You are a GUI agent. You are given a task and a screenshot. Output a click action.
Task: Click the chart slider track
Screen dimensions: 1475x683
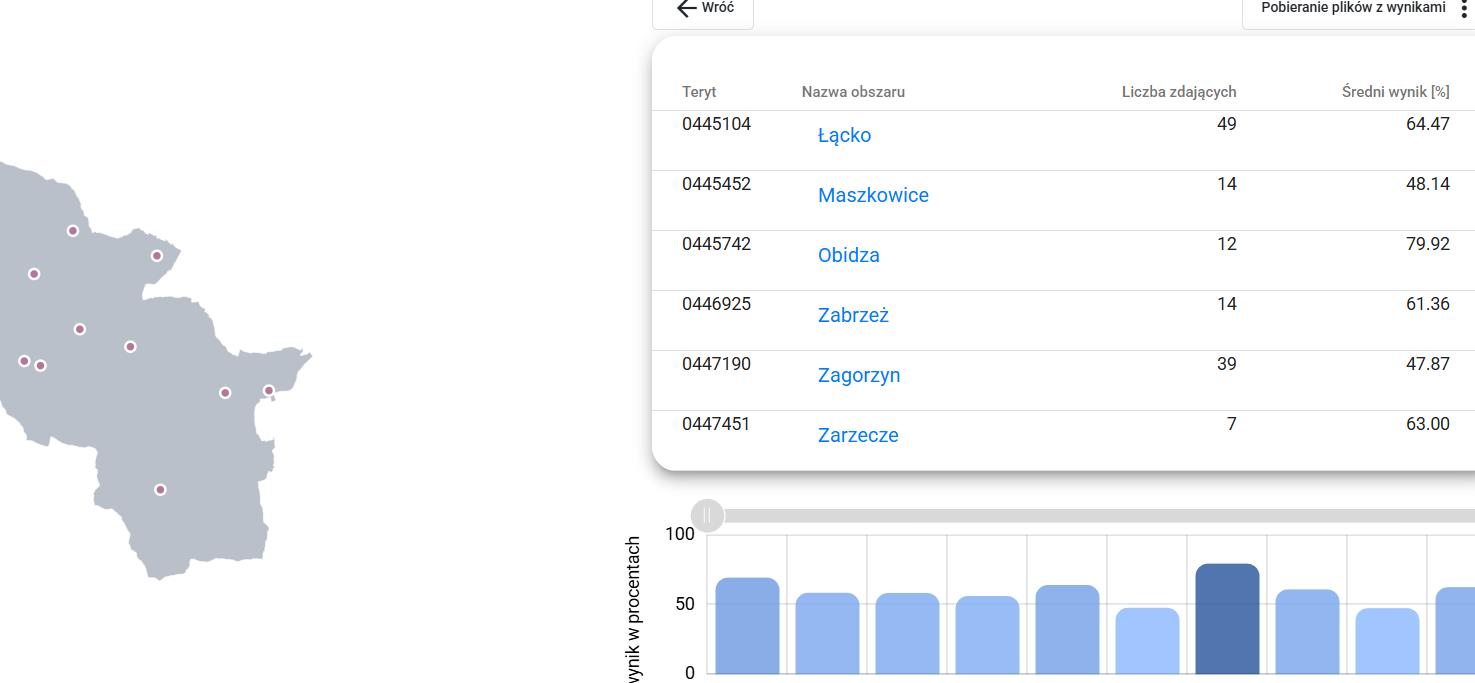1100,516
